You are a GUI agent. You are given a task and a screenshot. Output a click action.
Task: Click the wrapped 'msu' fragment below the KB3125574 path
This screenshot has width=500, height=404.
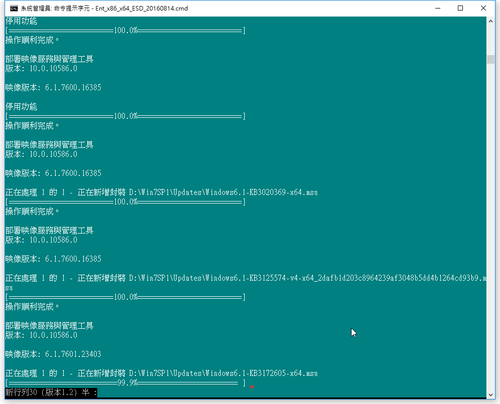(9, 288)
